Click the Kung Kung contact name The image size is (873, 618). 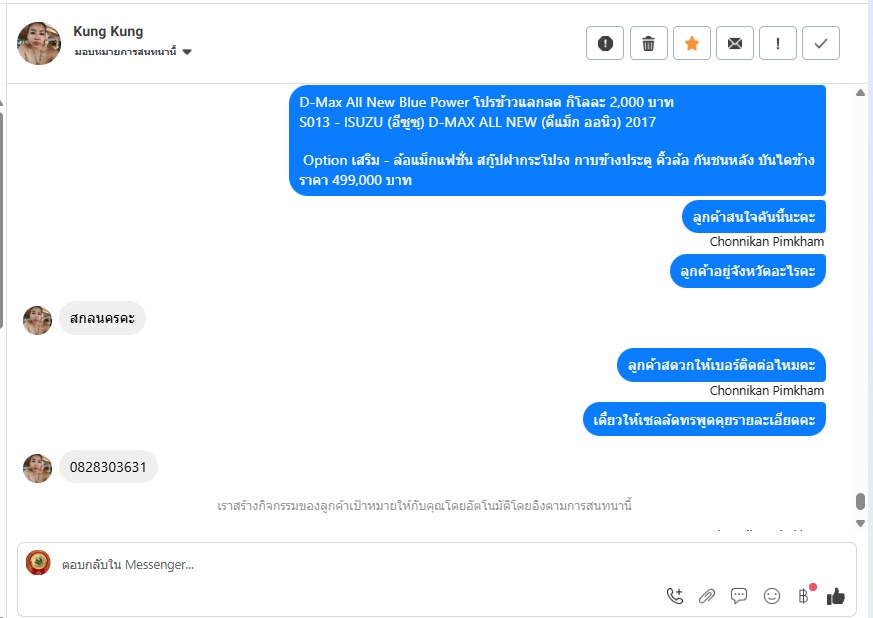108,31
